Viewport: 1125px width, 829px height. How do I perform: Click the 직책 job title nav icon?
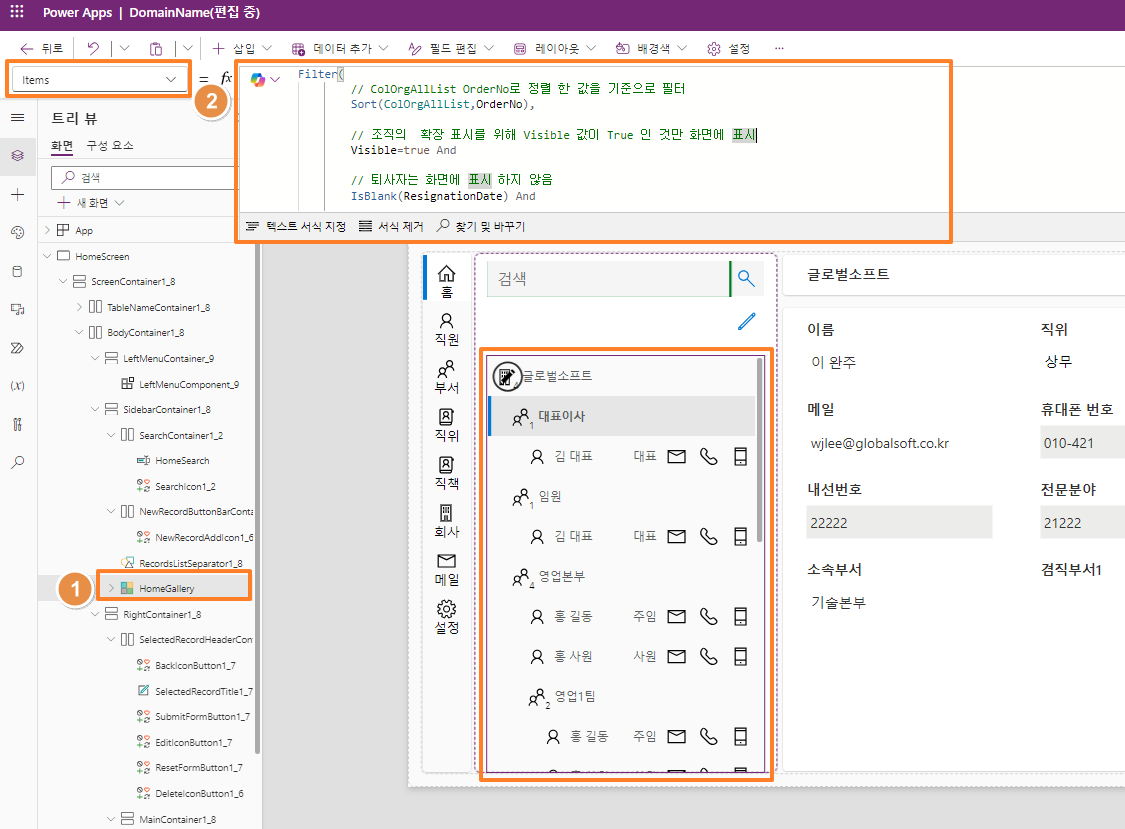(446, 473)
